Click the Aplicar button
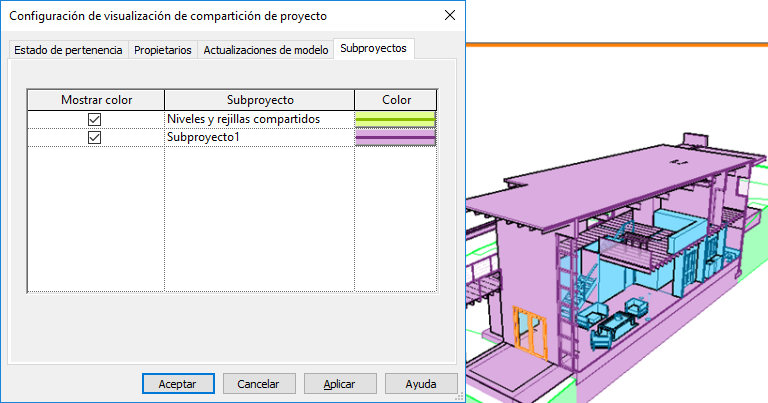 click(340, 384)
